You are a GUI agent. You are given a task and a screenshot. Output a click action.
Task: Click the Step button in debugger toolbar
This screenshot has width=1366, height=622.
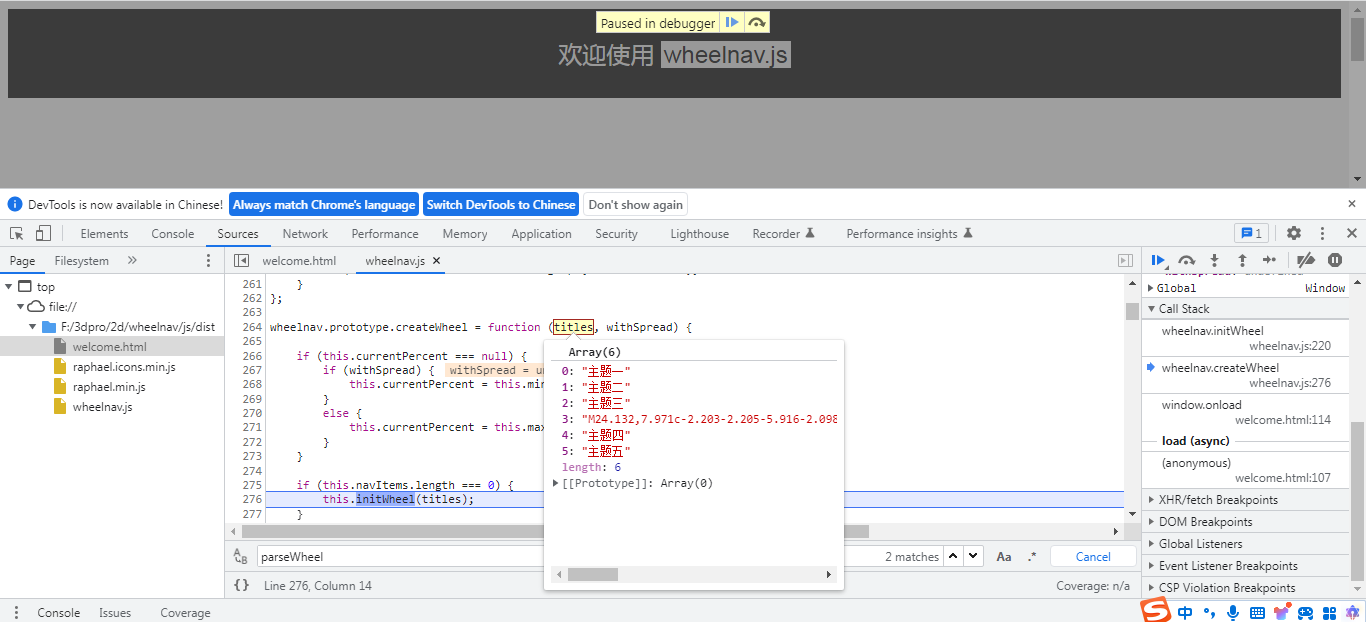pos(1270,260)
